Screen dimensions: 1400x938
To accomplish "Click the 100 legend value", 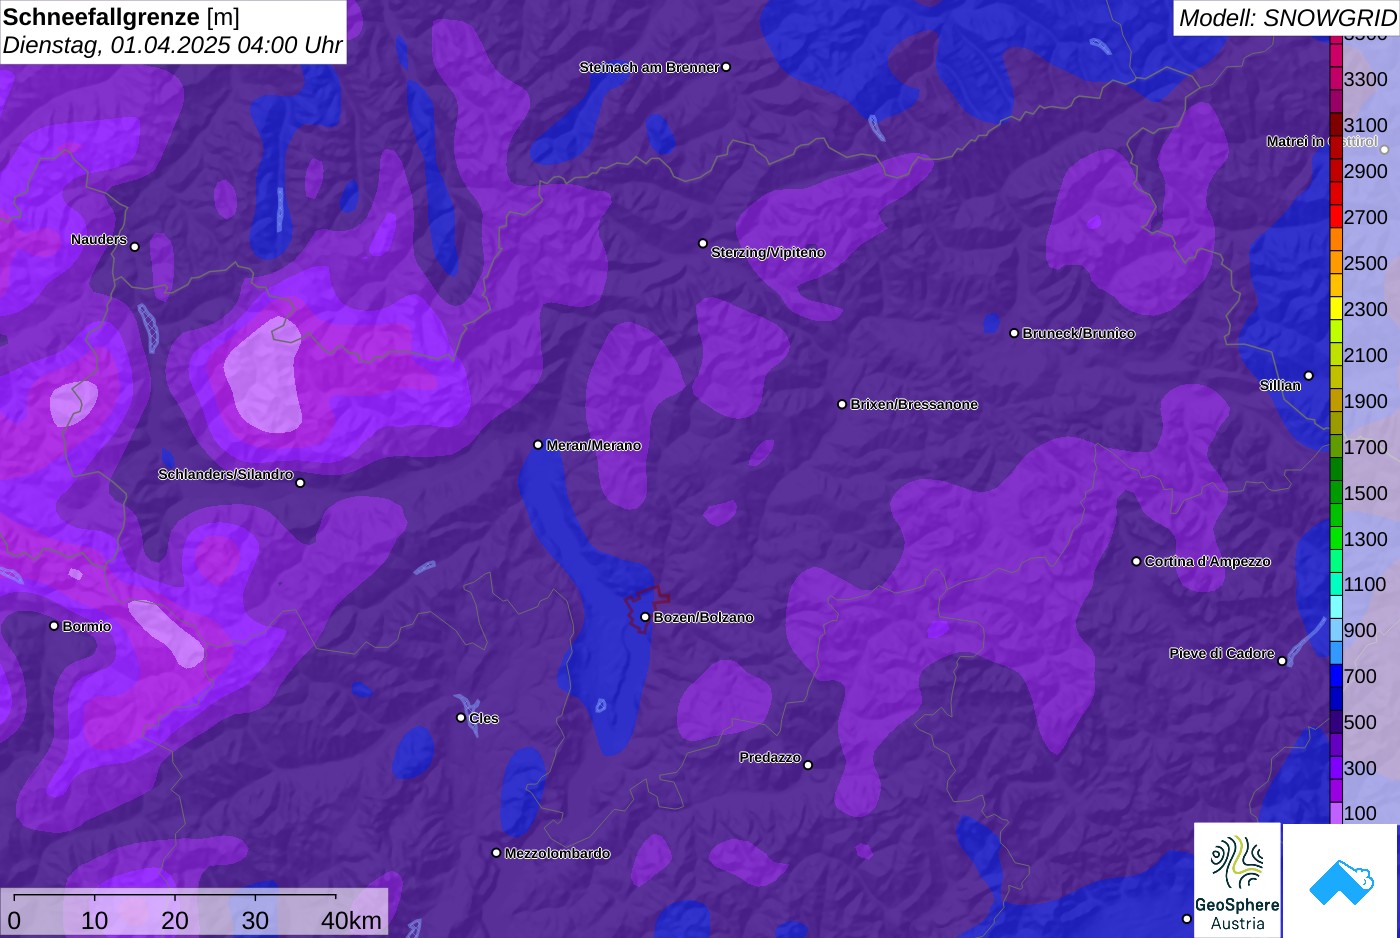I will click(x=1360, y=813).
